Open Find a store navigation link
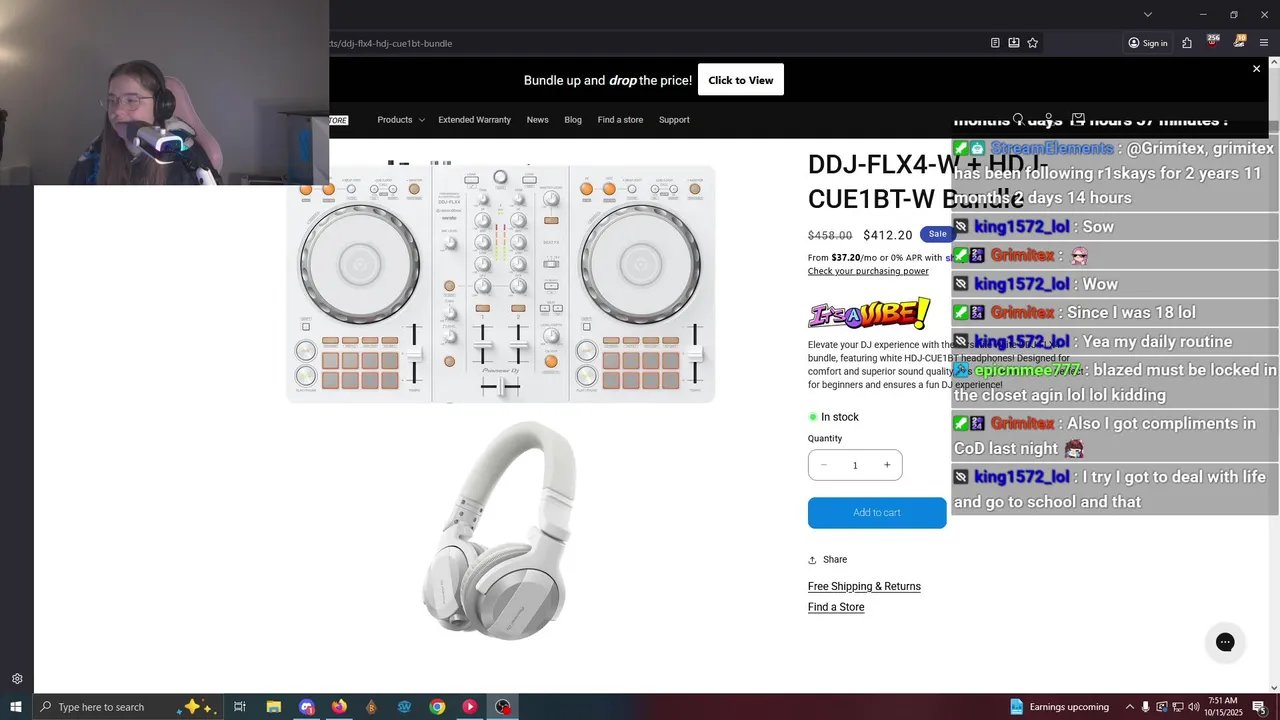 click(620, 120)
